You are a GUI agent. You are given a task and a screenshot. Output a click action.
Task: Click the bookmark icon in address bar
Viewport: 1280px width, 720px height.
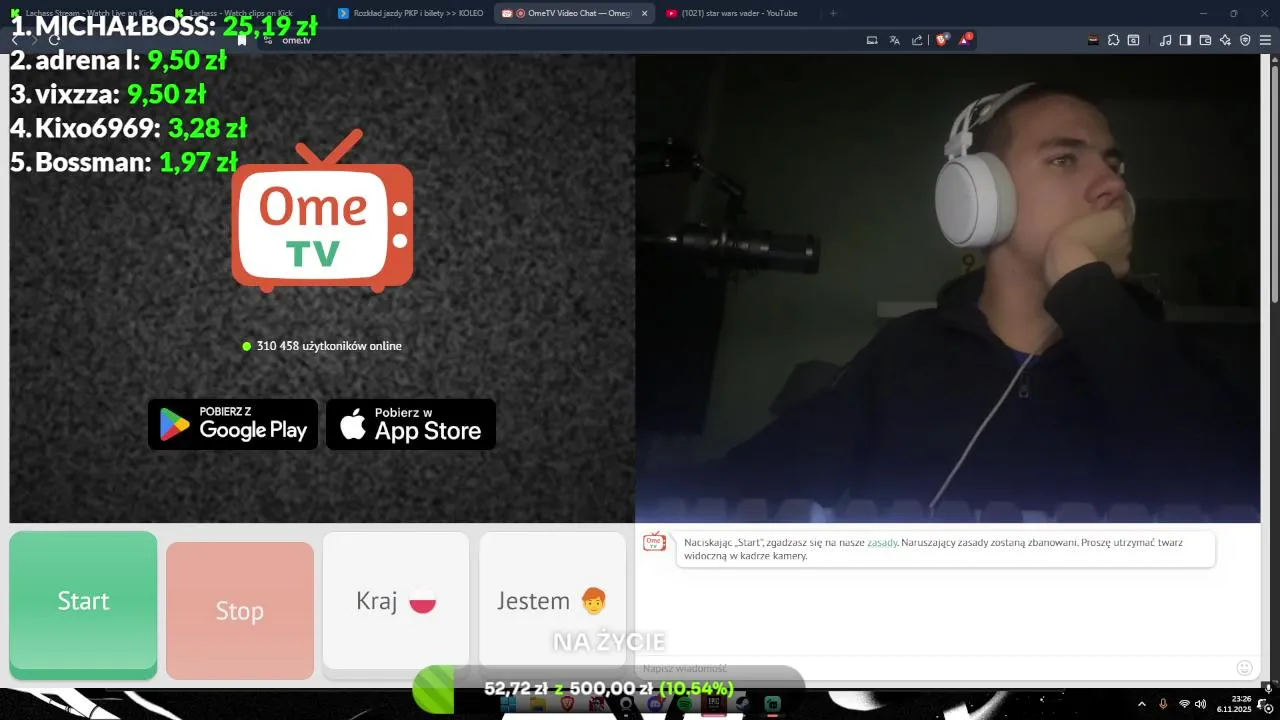click(x=242, y=40)
